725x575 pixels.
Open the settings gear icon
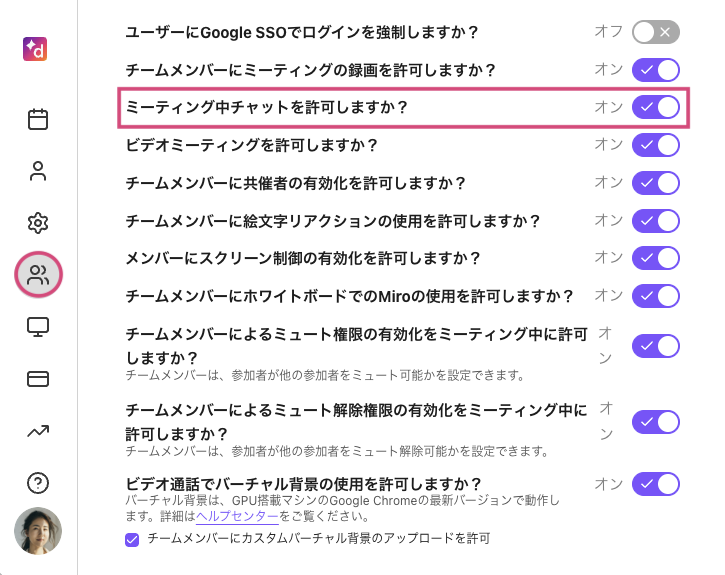tap(38, 223)
